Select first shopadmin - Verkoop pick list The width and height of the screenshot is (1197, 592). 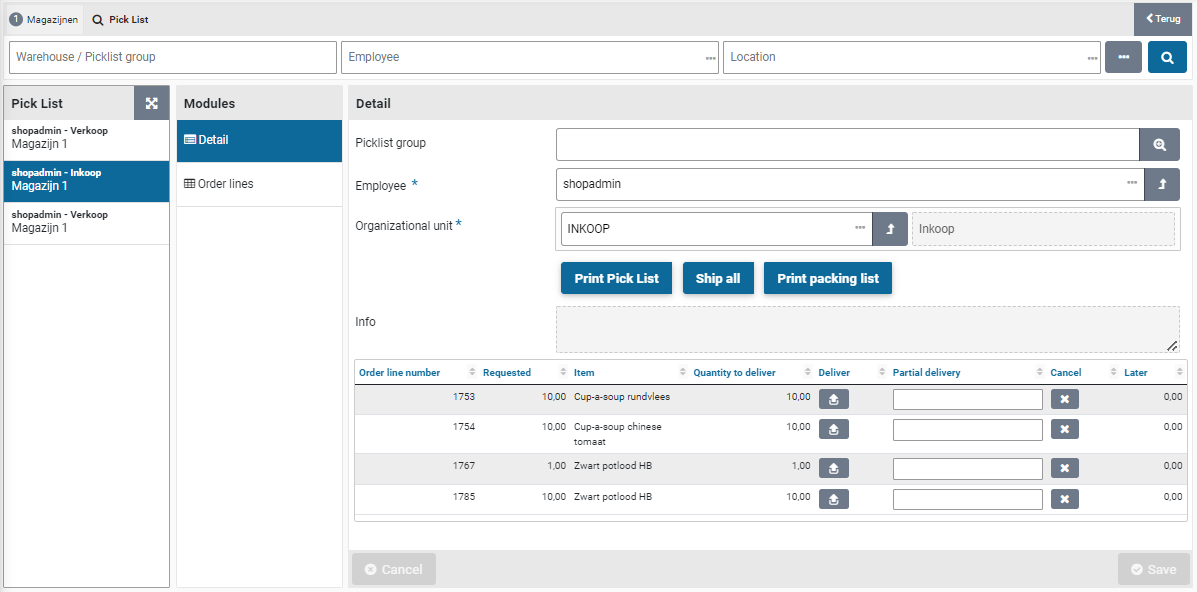pyautogui.click(x=86, y=138)
